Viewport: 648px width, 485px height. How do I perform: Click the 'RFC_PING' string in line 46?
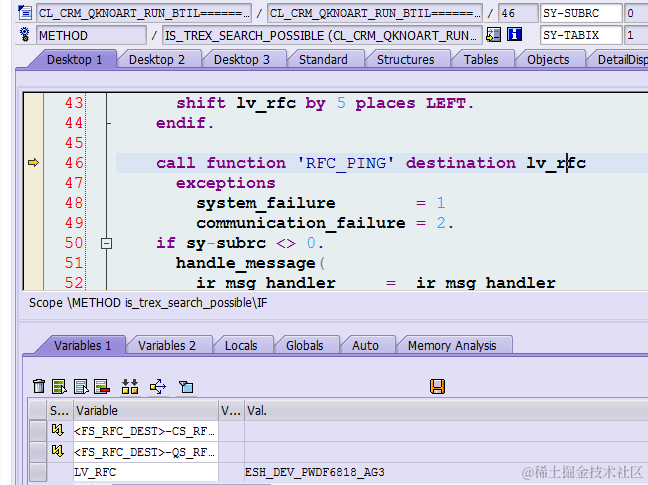346,163
